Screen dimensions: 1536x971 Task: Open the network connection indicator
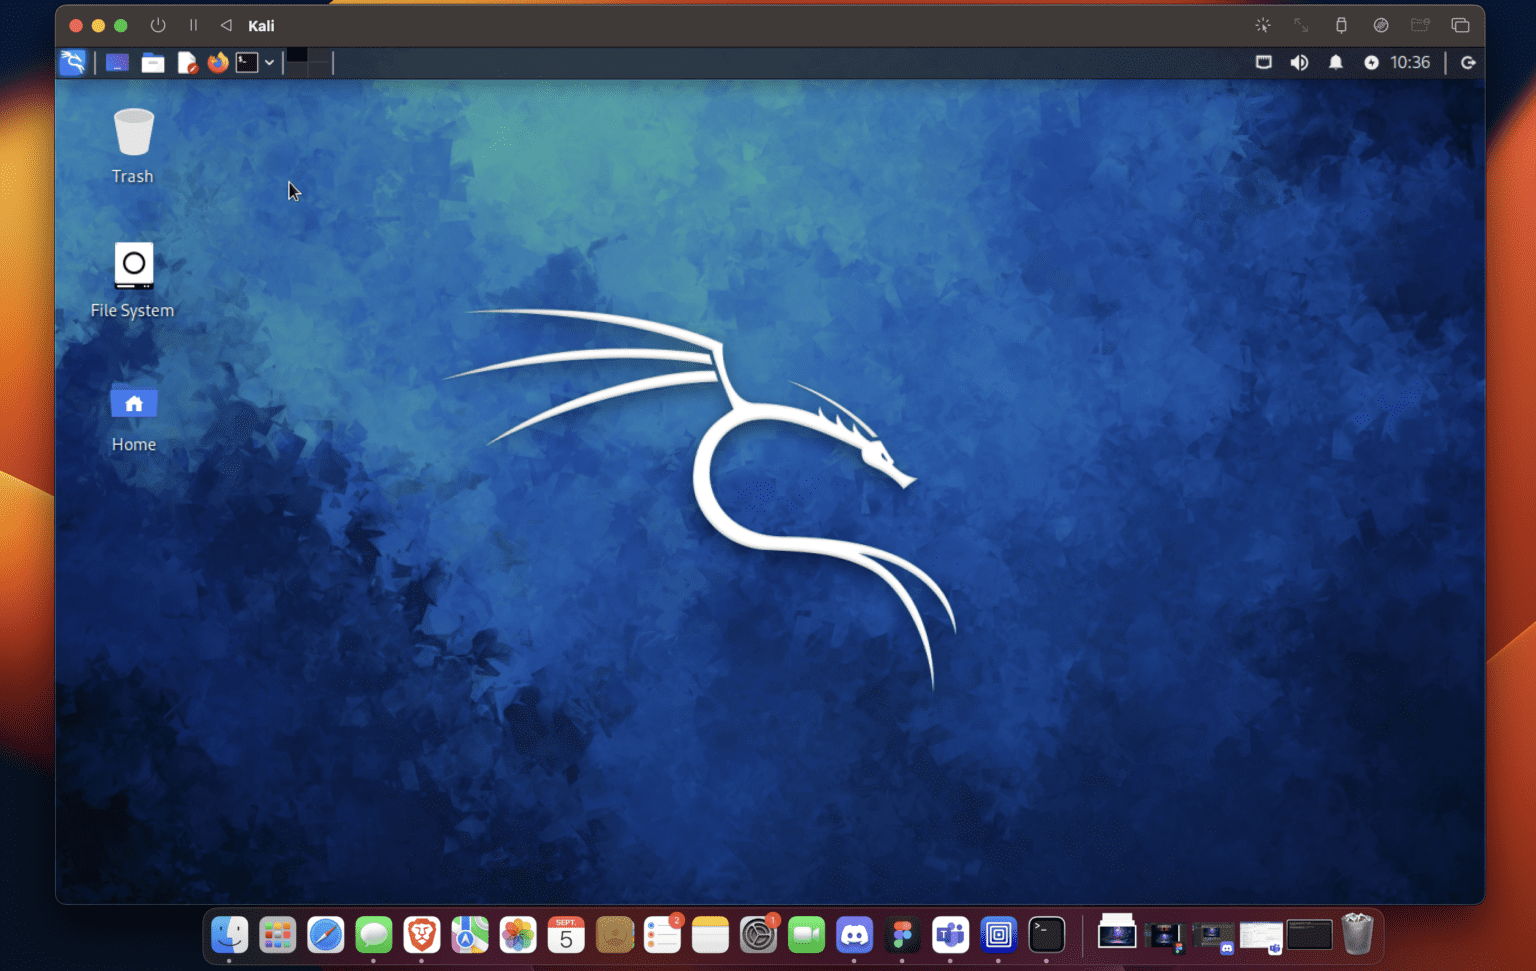coord(1264,62)
